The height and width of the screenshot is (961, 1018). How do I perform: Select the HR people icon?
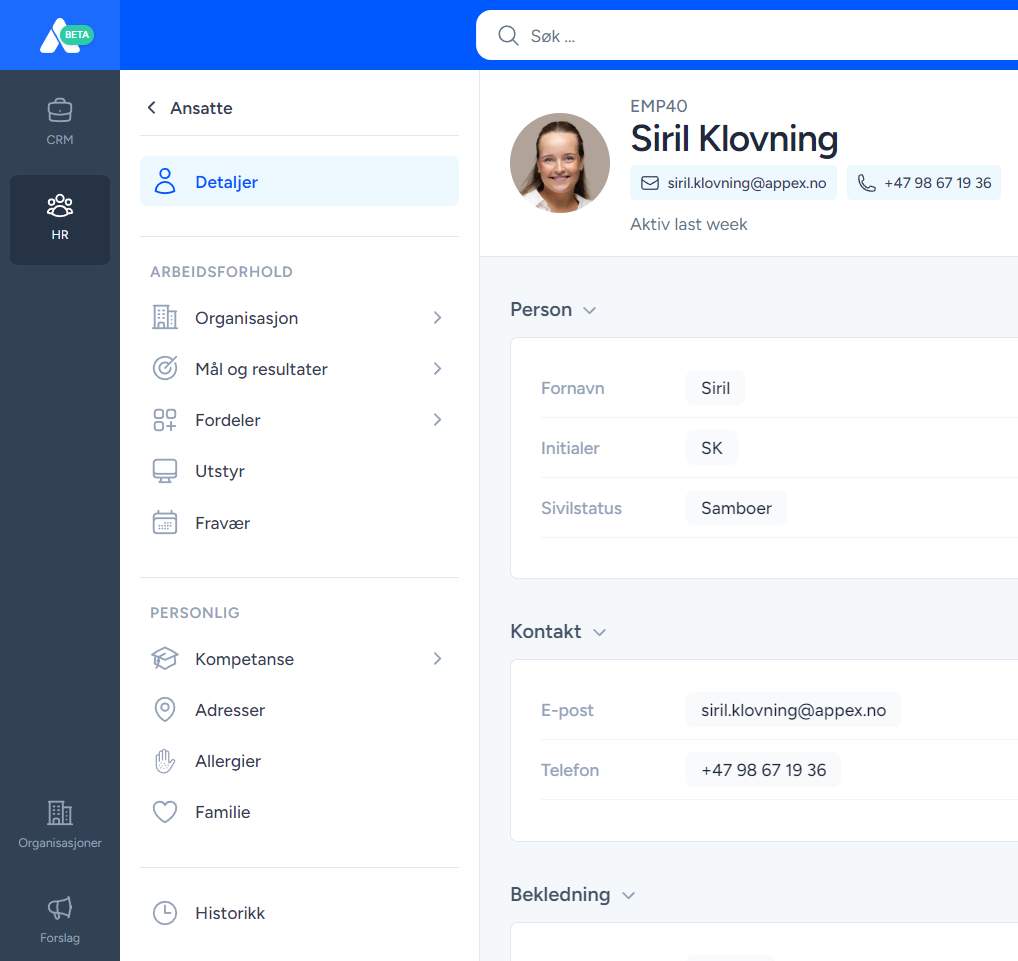[60, 206]
